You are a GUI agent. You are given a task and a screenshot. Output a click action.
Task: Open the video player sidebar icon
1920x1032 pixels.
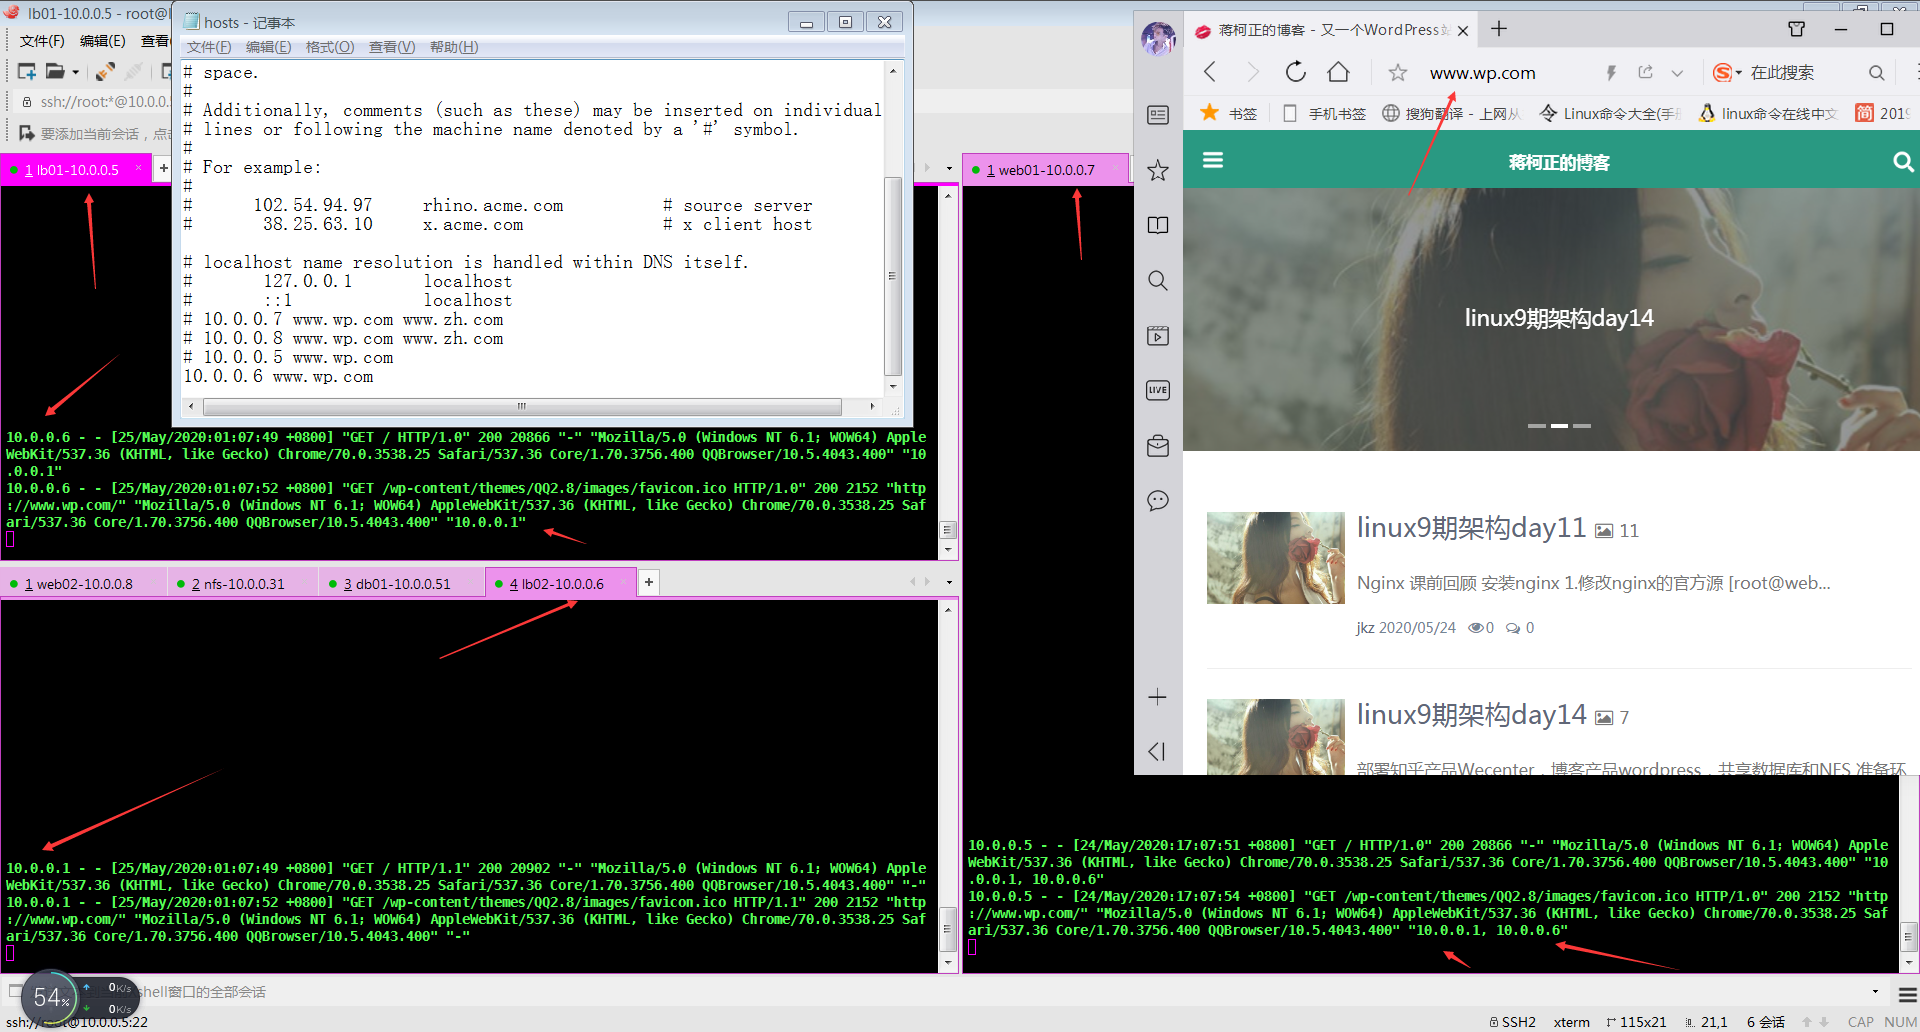point(1158,335)
